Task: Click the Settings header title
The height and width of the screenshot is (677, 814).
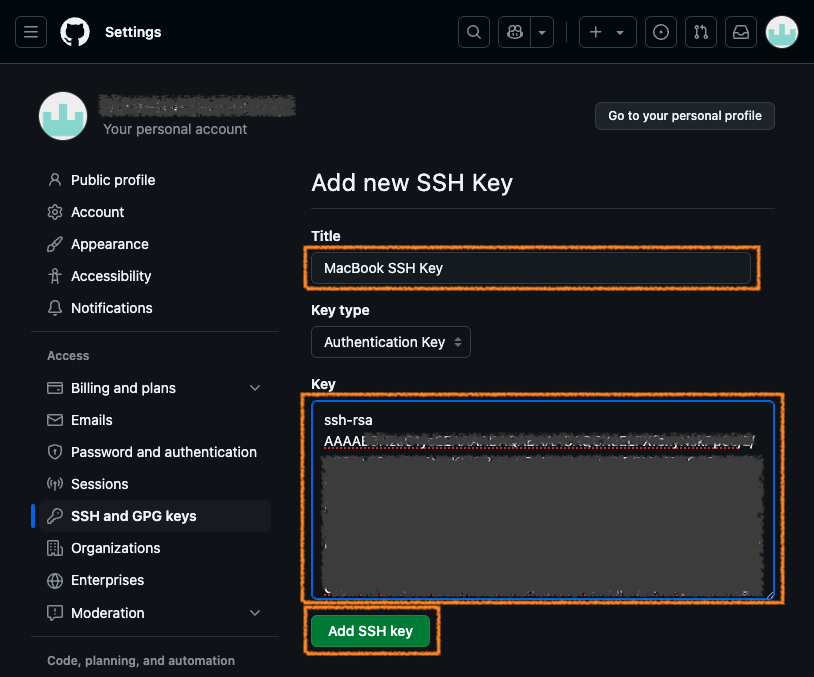Action: point(133,32)
